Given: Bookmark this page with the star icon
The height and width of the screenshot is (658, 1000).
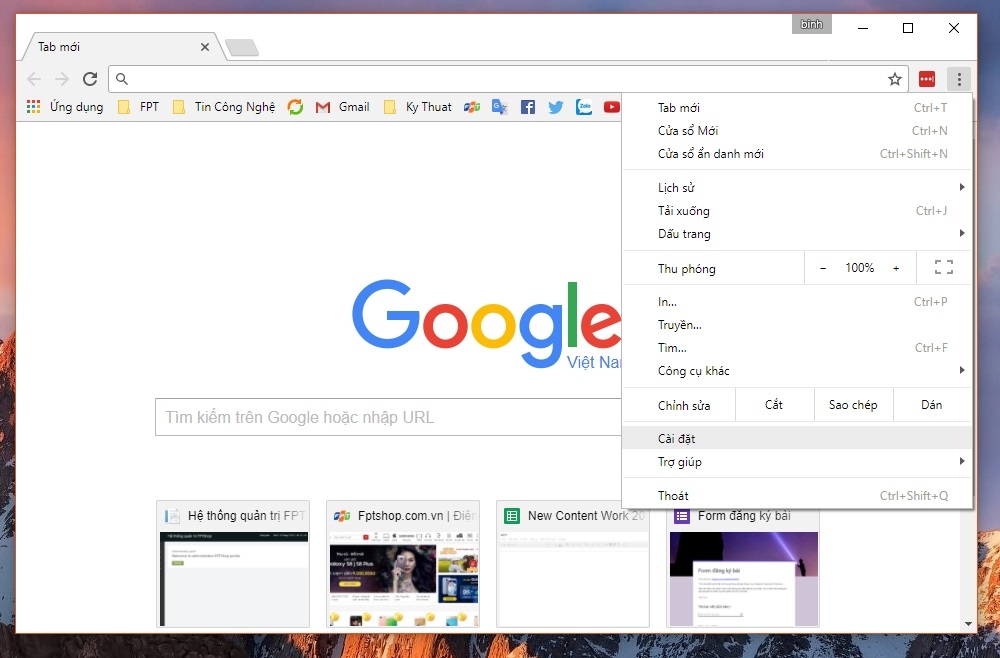Looking at the screenshot, I should pos(895,79).
